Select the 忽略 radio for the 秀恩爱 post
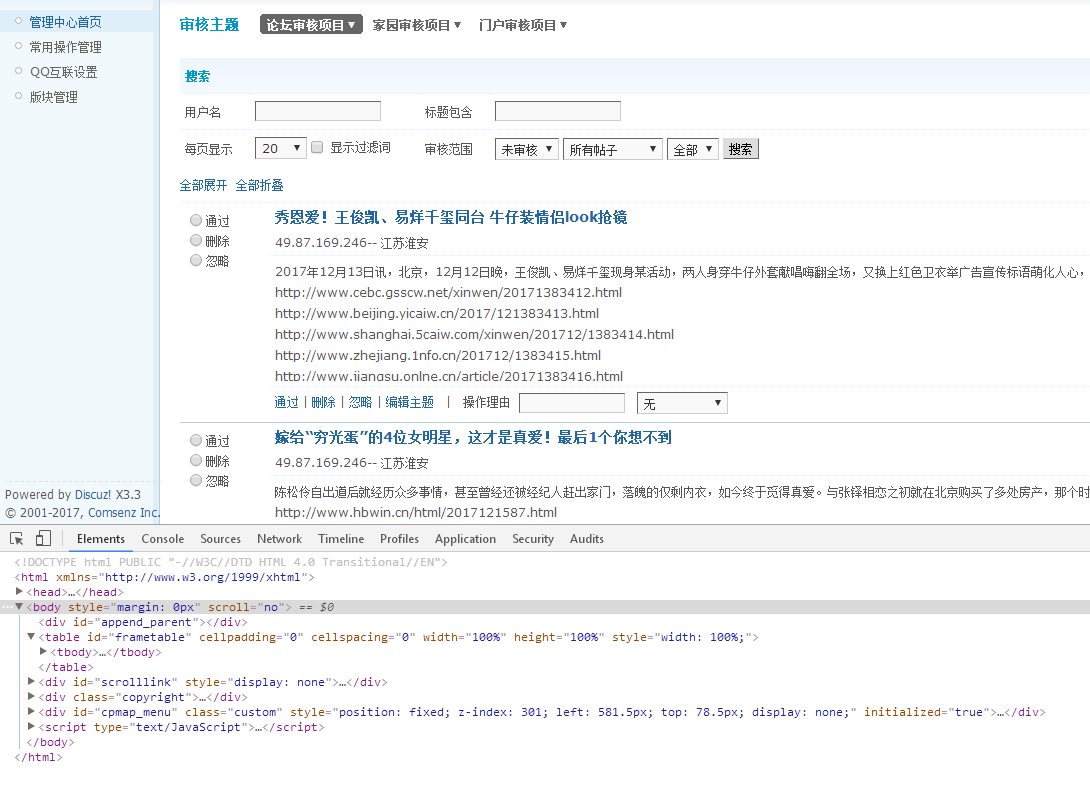1090x785 pixels. point(196,260)
